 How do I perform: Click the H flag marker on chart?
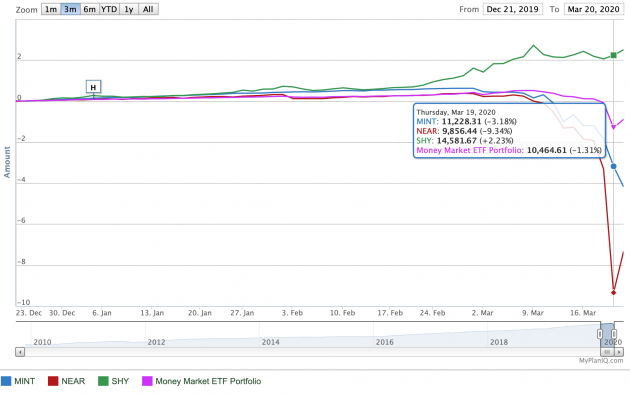[x=93, y=87]
